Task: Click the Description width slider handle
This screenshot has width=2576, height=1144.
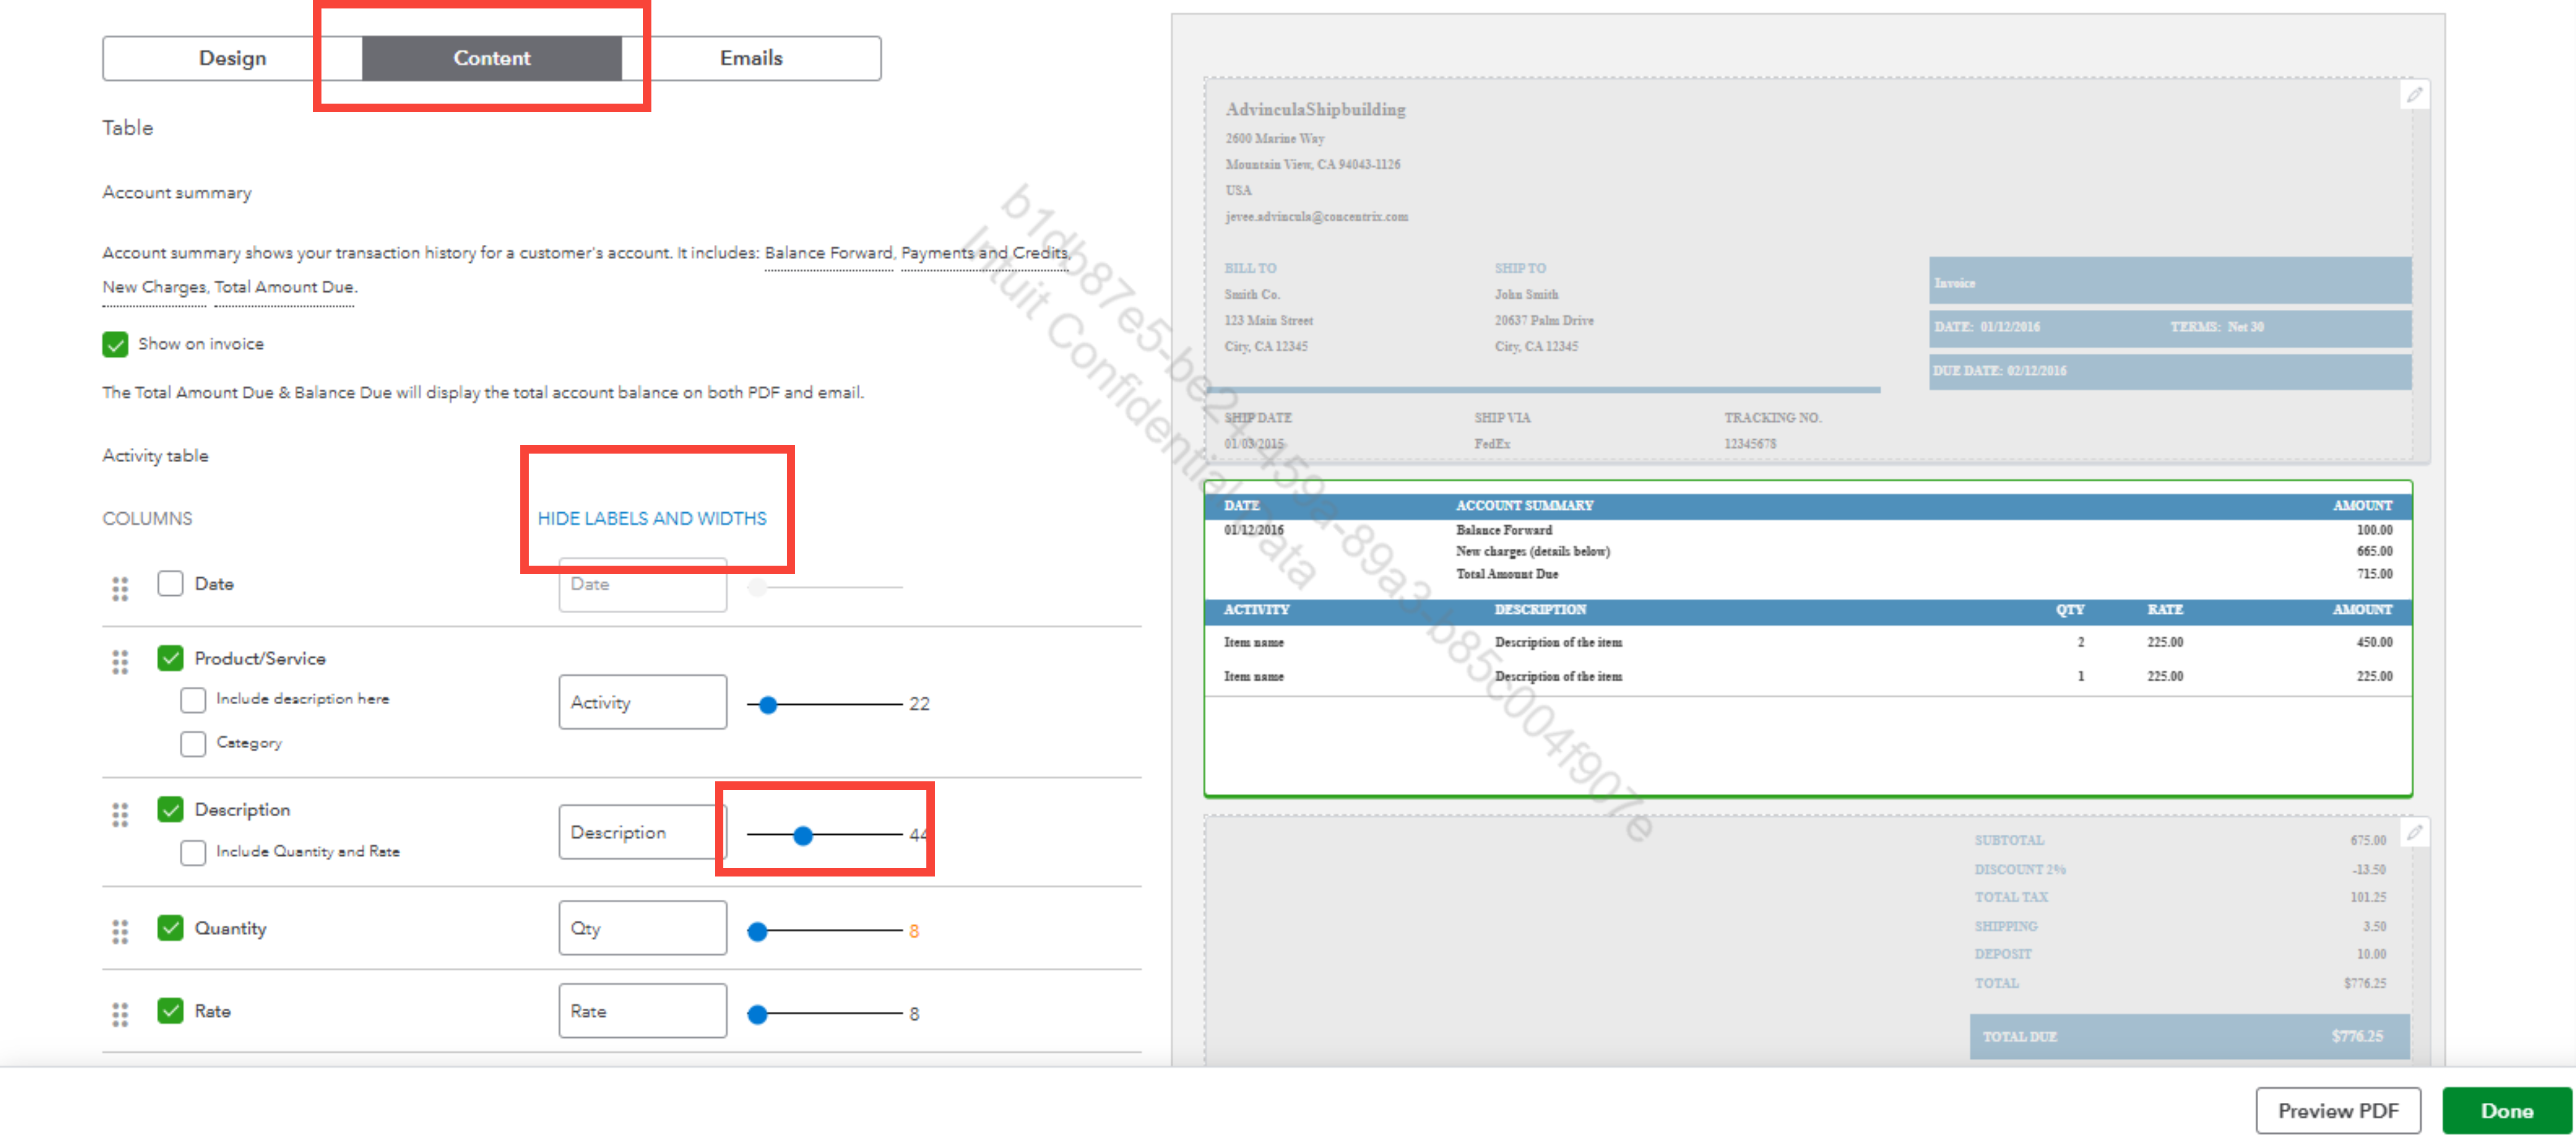Action: click(802, 835)
